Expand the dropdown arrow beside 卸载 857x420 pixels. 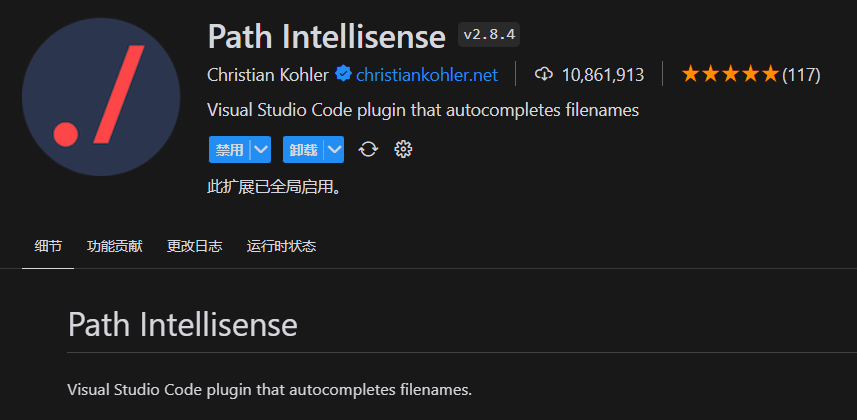[x=334, y=149]
